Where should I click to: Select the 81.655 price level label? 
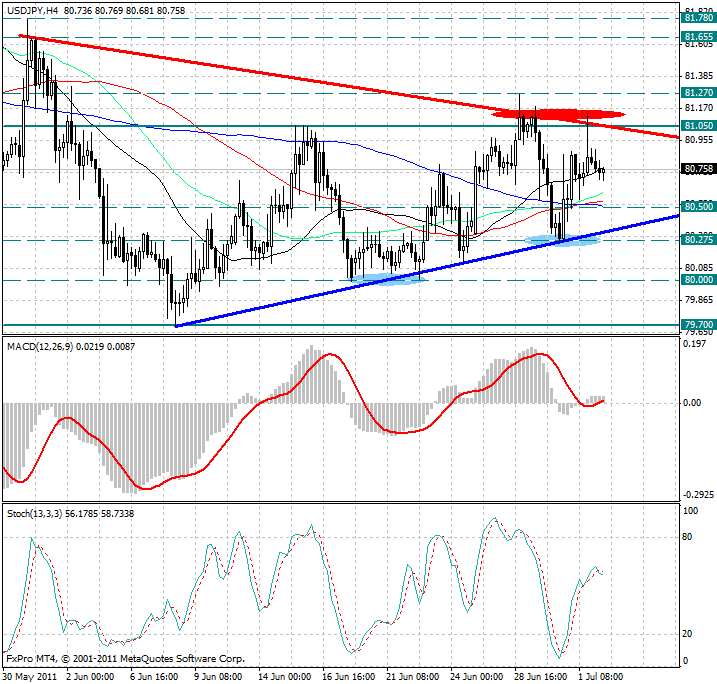698,37
